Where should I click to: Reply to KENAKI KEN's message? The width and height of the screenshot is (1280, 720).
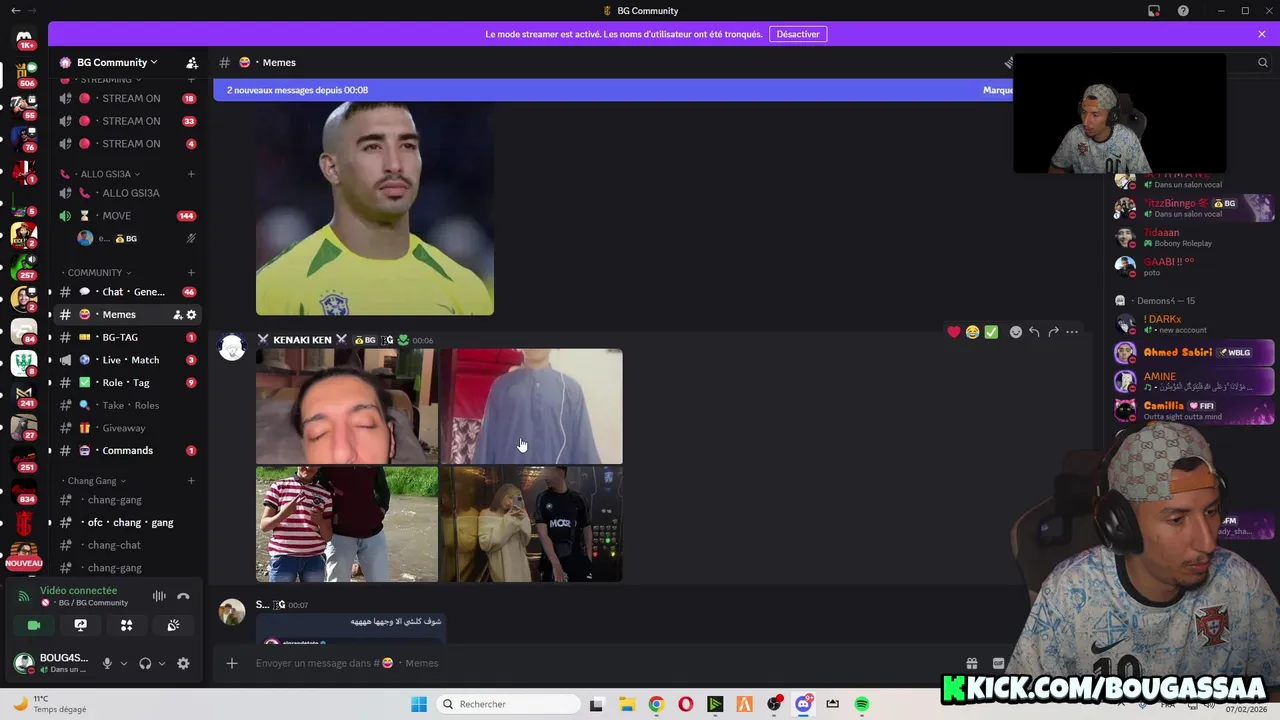[1034, 332]
